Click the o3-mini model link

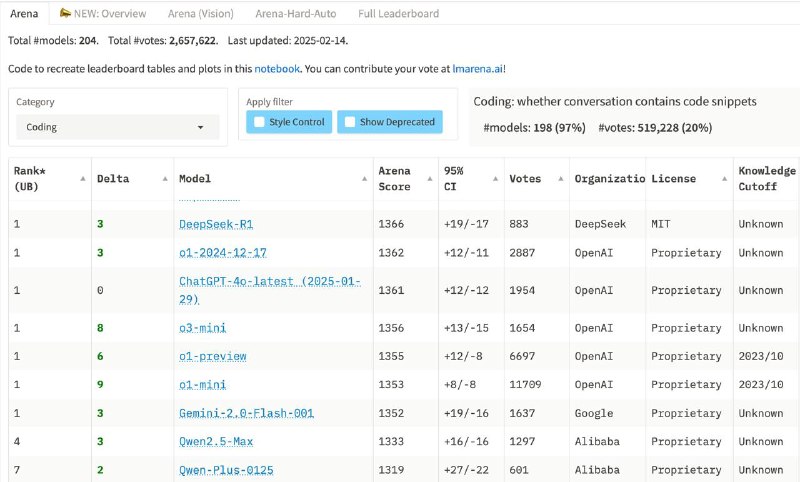(x=205, y=328)
